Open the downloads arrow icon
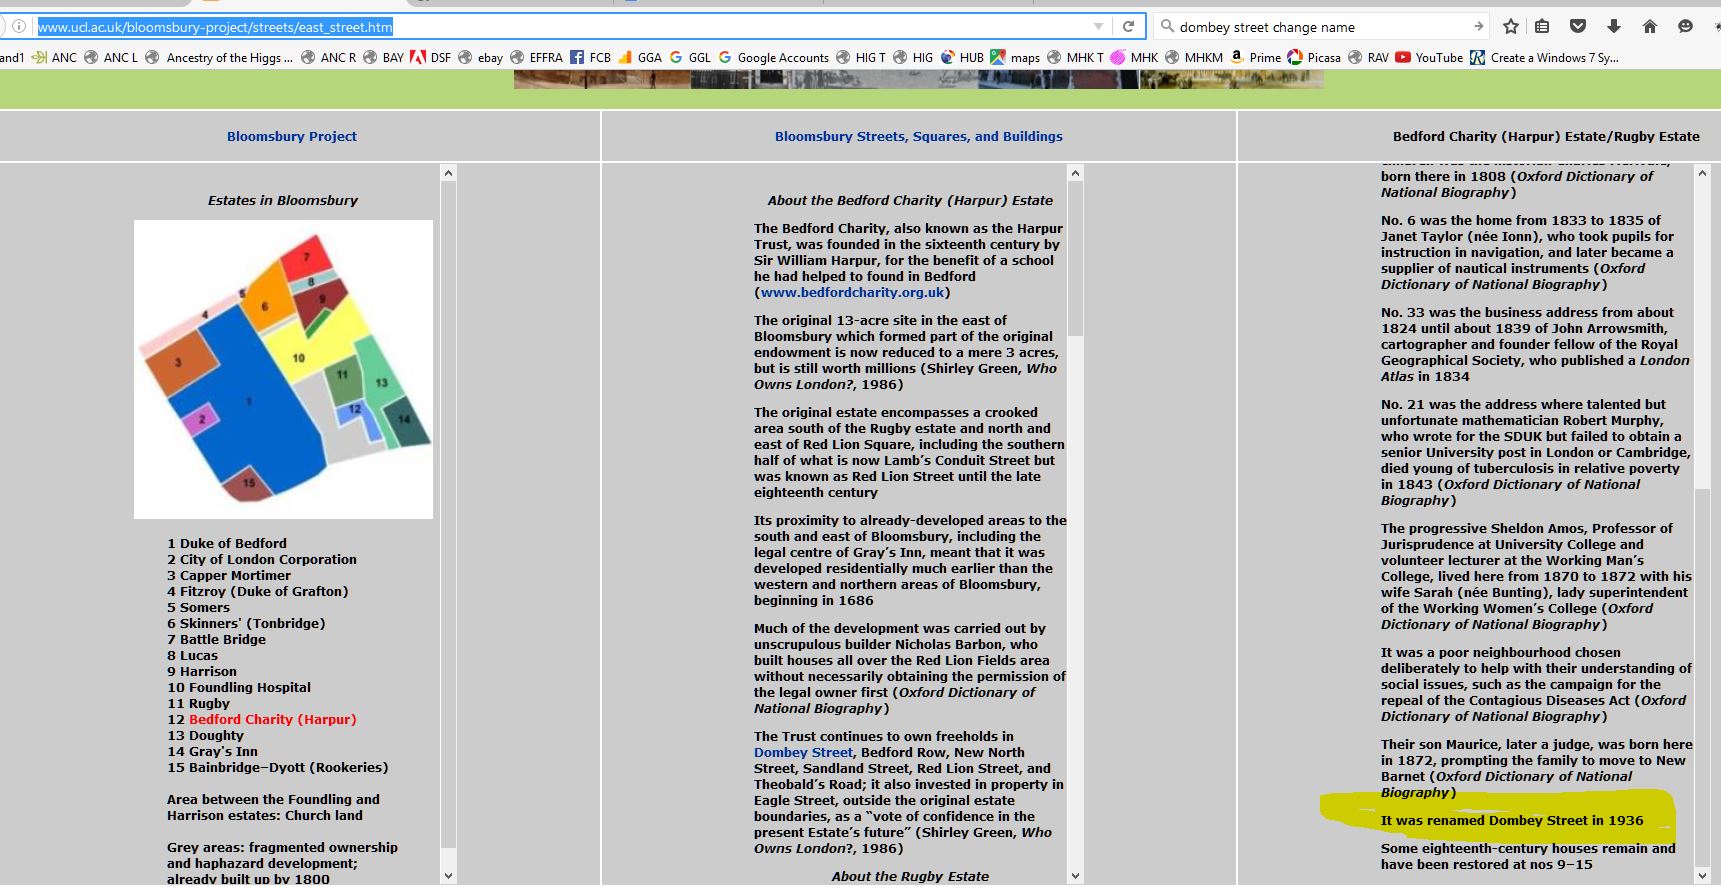The image size is (1721, 887). (x=1613, y=27)
